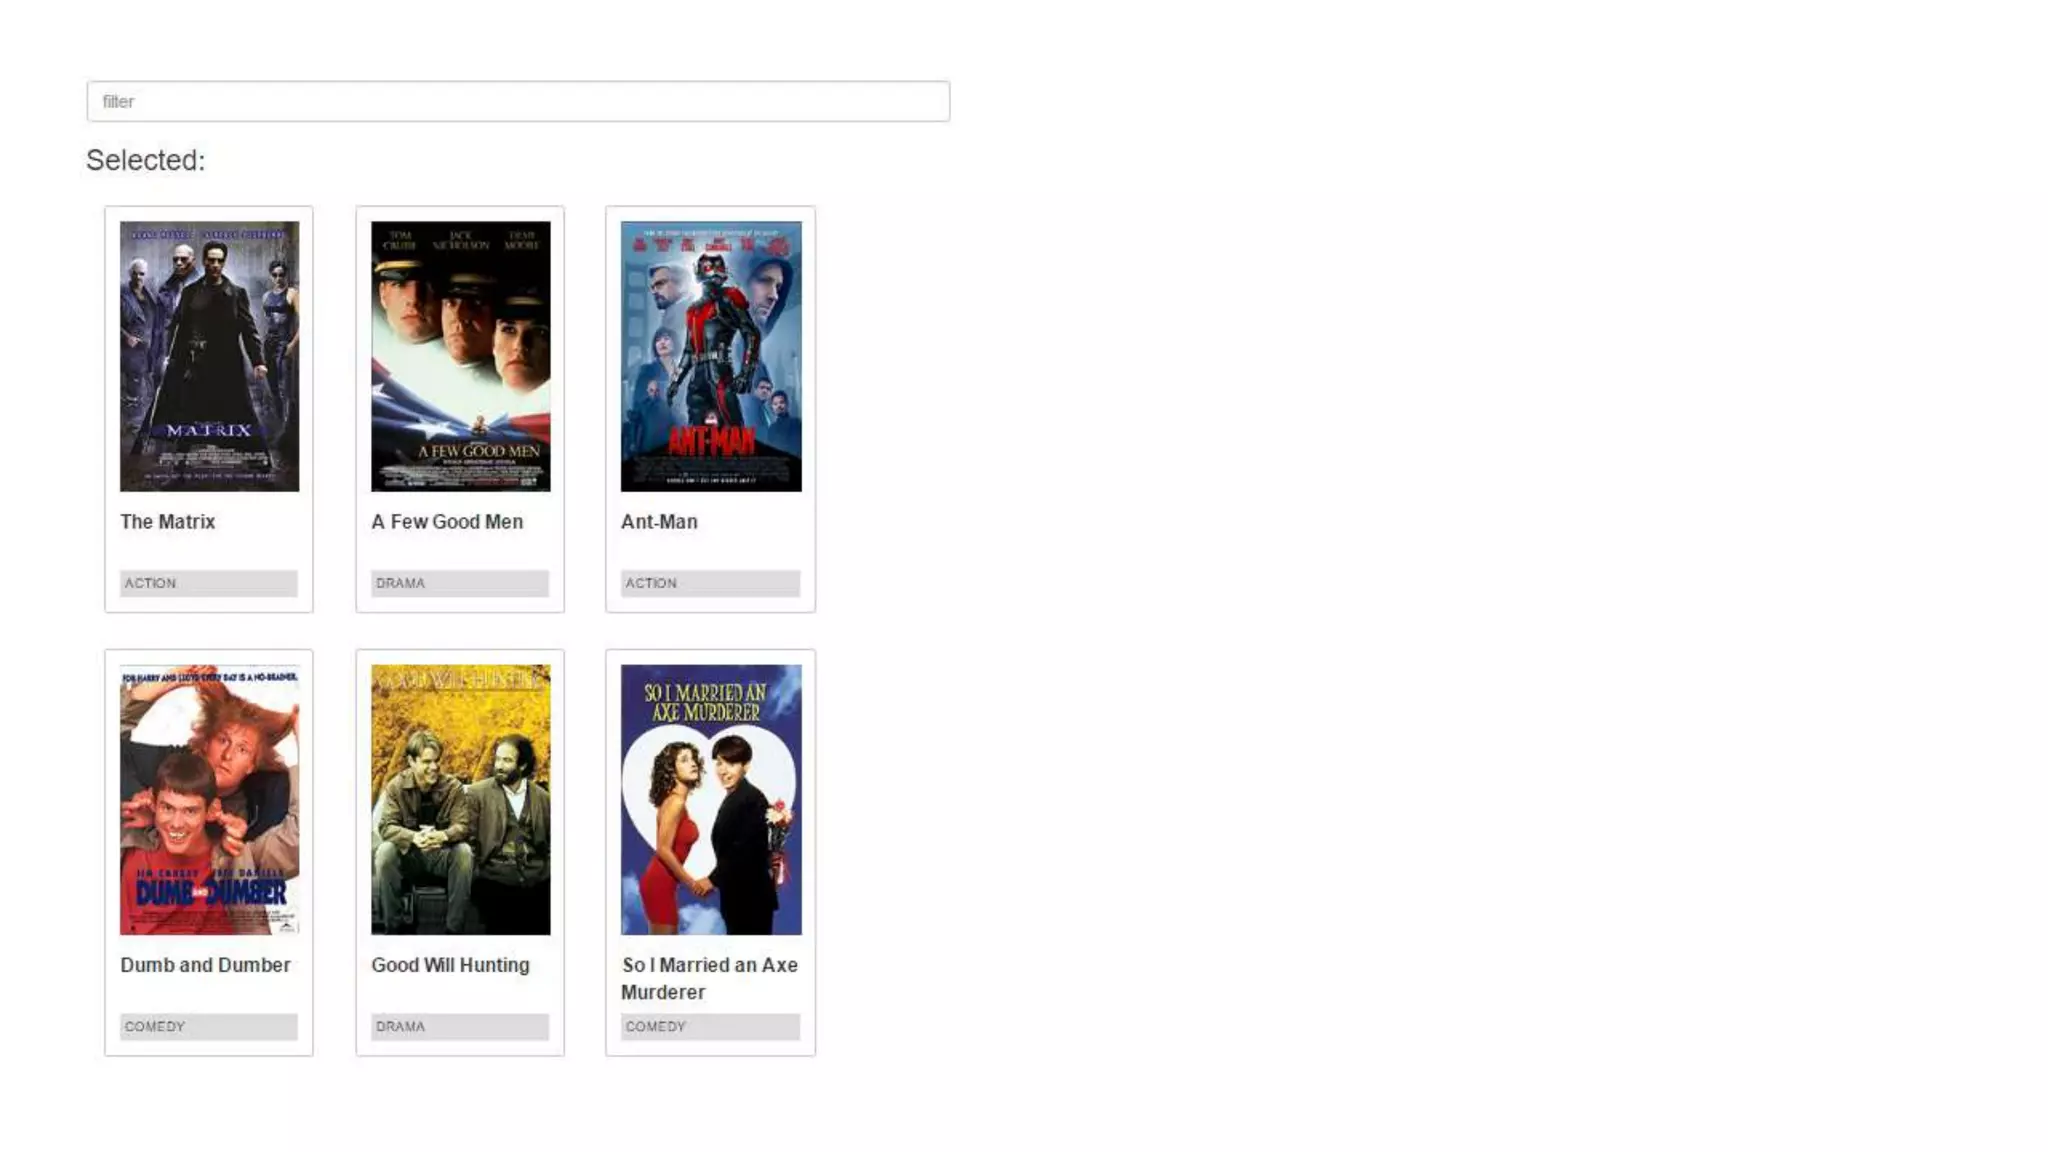The image size is (2048, 1152).
Task: Click the filter text input field
Action: 518,101
